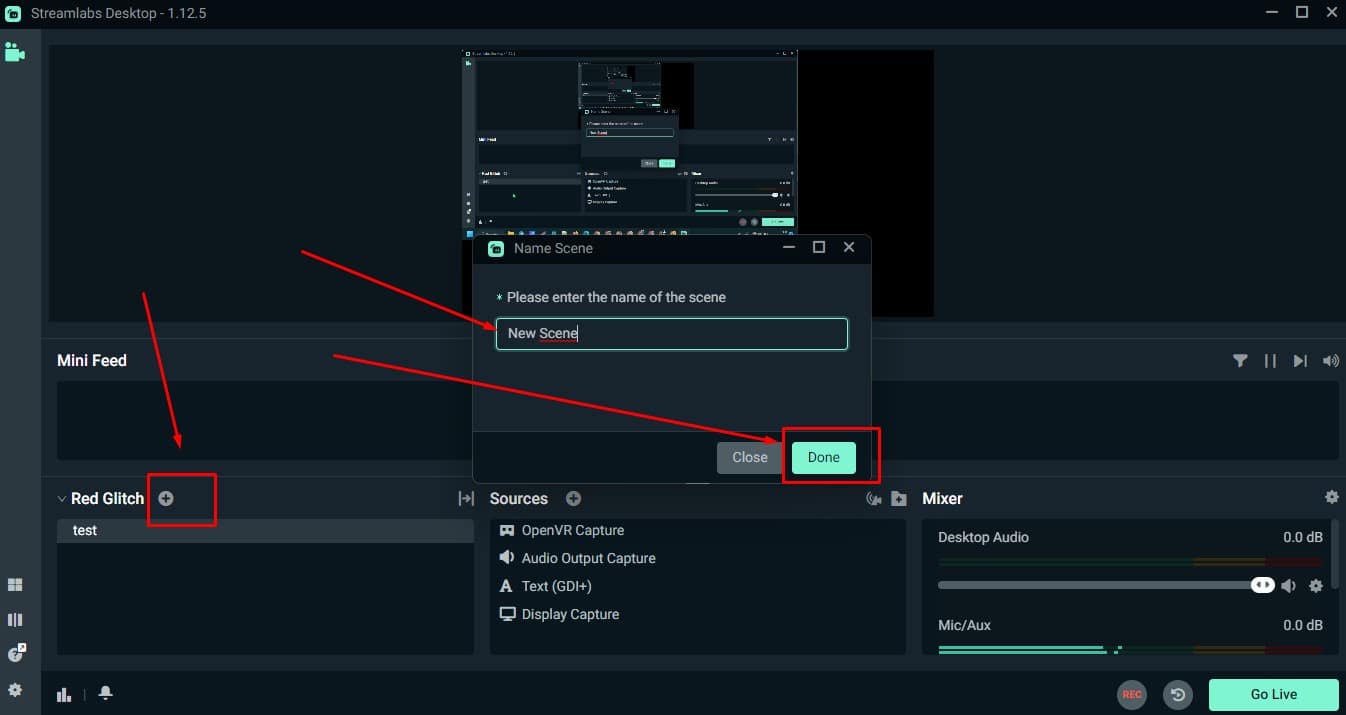This screenshot has width=1346, height=715.
Task: Open the Dashboard link icon in the sidebar
Action: pyautogui.click(x=16, y=653)
